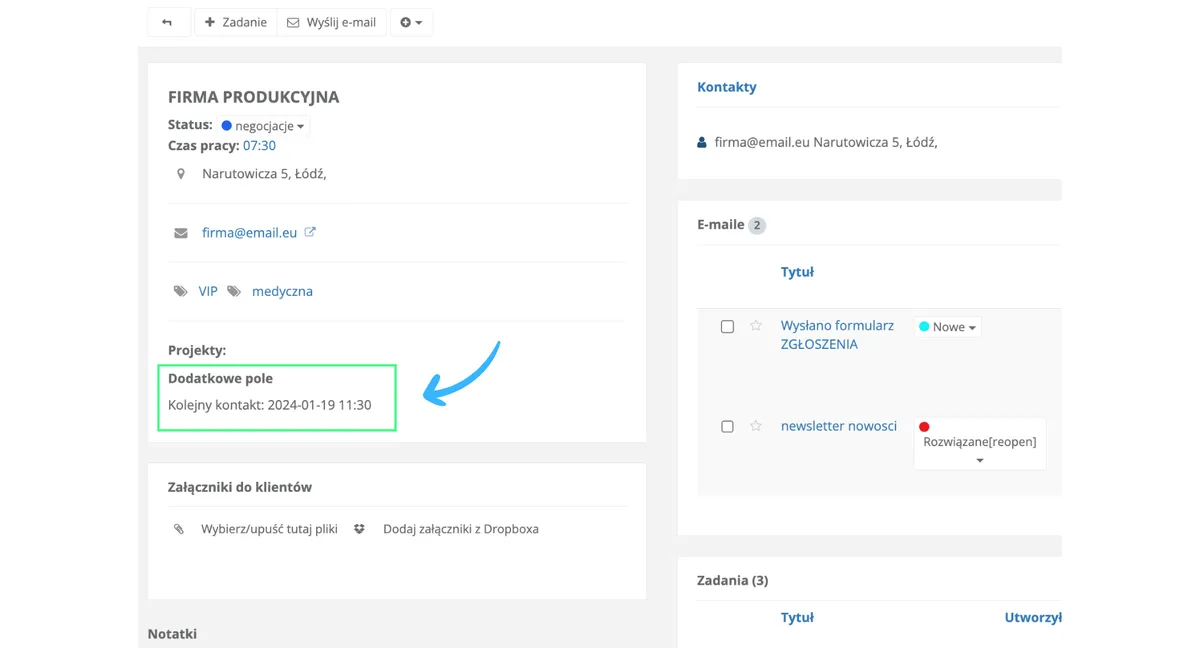Click the FIRMA PRODUKCYJNA title

point(254,97)
